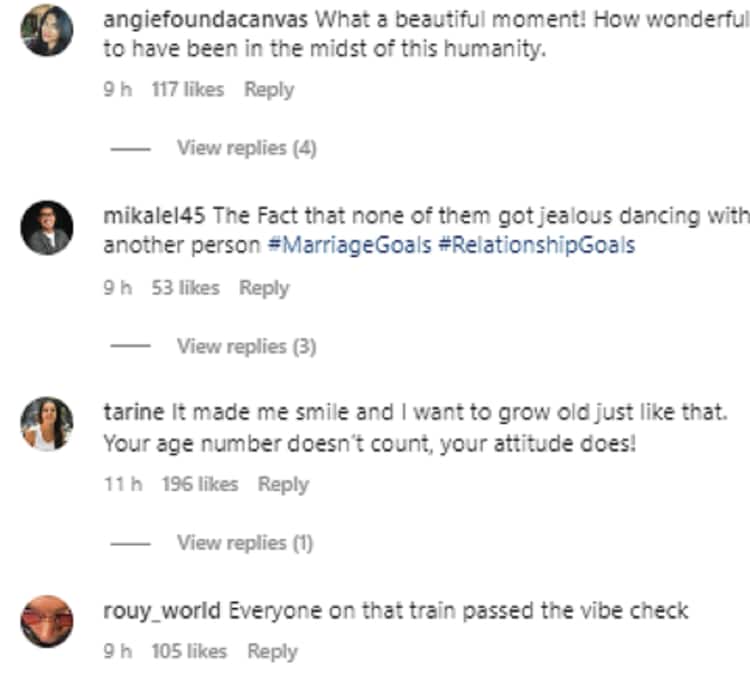Viewport: 750px width, 681px height.
Task: Expand View replies (4) thread
Action: tap(246, 148)
